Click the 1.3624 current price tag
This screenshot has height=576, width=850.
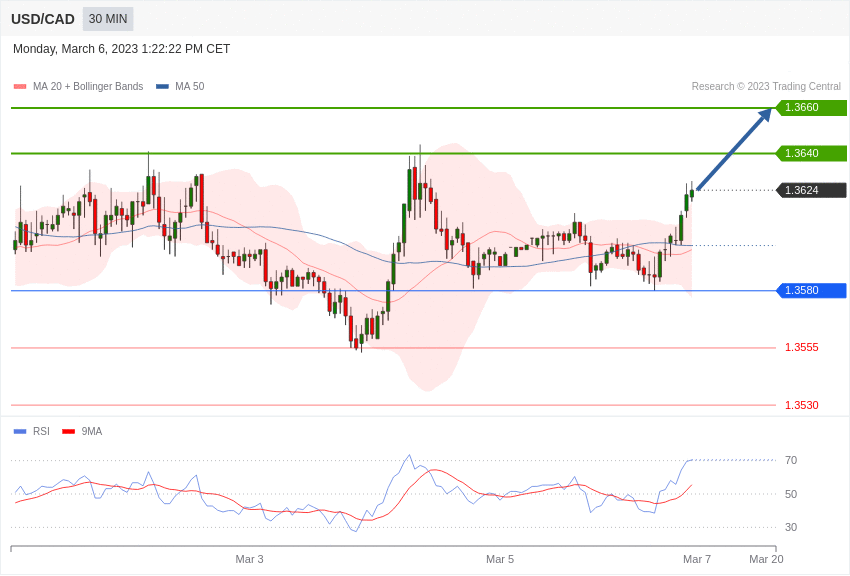[811, 190]
